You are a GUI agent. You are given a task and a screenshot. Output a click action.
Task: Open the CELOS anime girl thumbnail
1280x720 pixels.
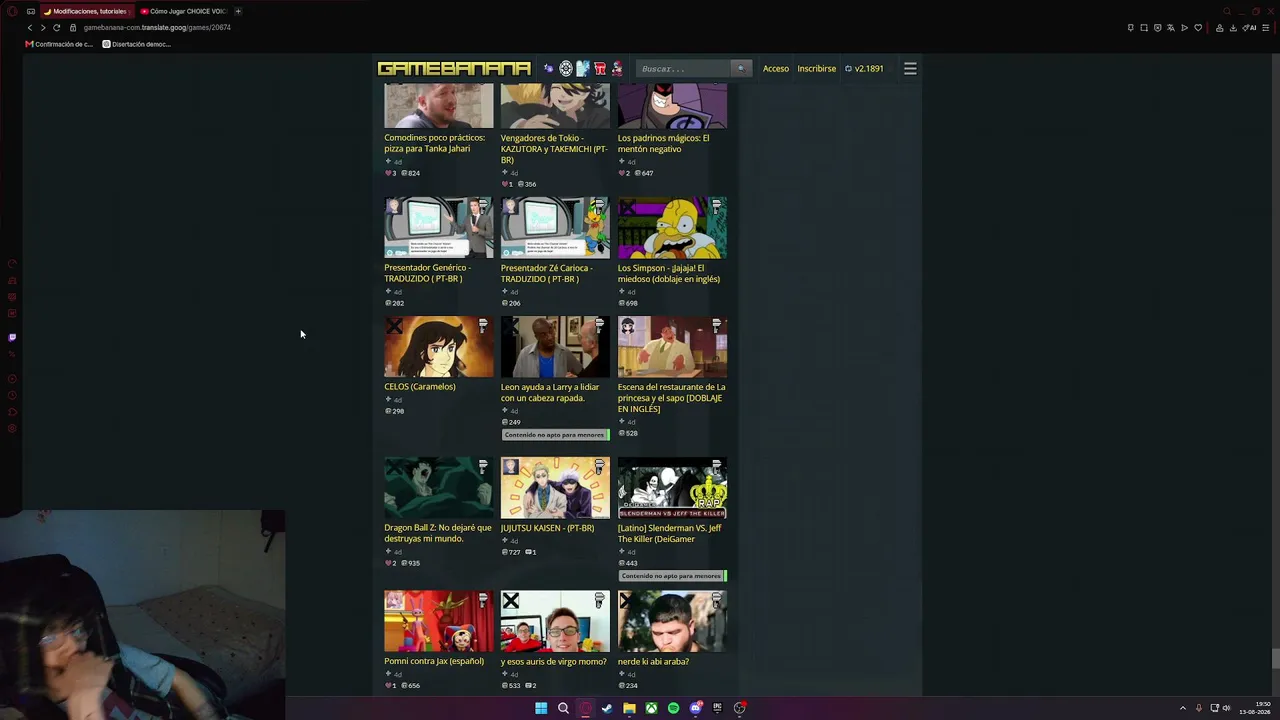tap(439, 347)
